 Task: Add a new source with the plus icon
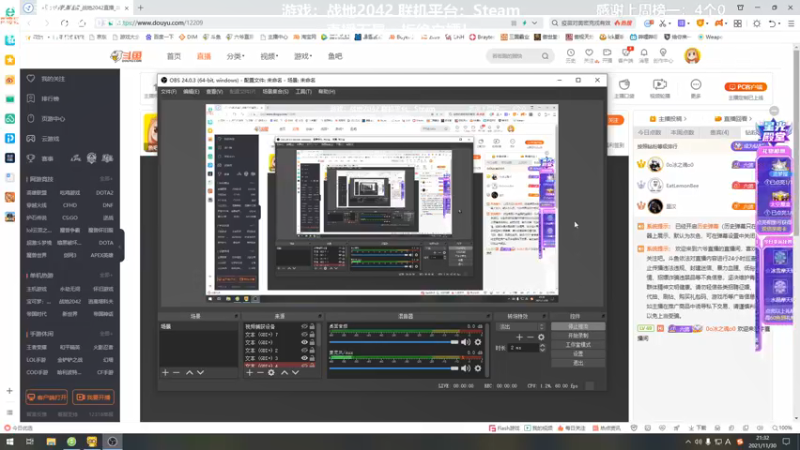[x=249, y=373]
